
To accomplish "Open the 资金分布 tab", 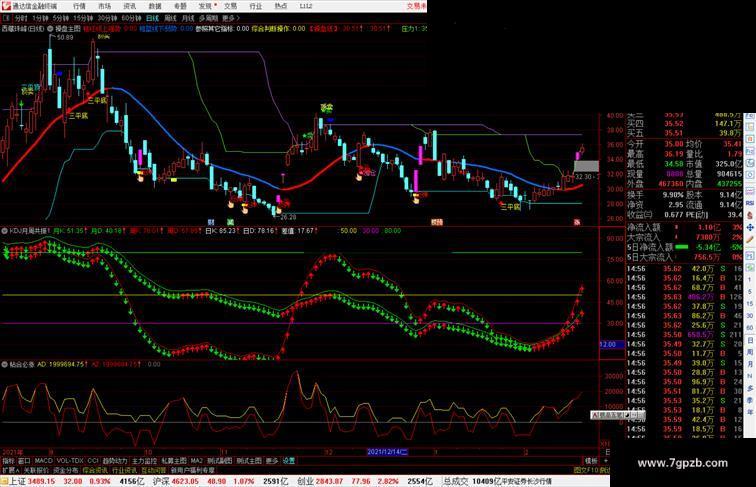I will click(66, 470).
